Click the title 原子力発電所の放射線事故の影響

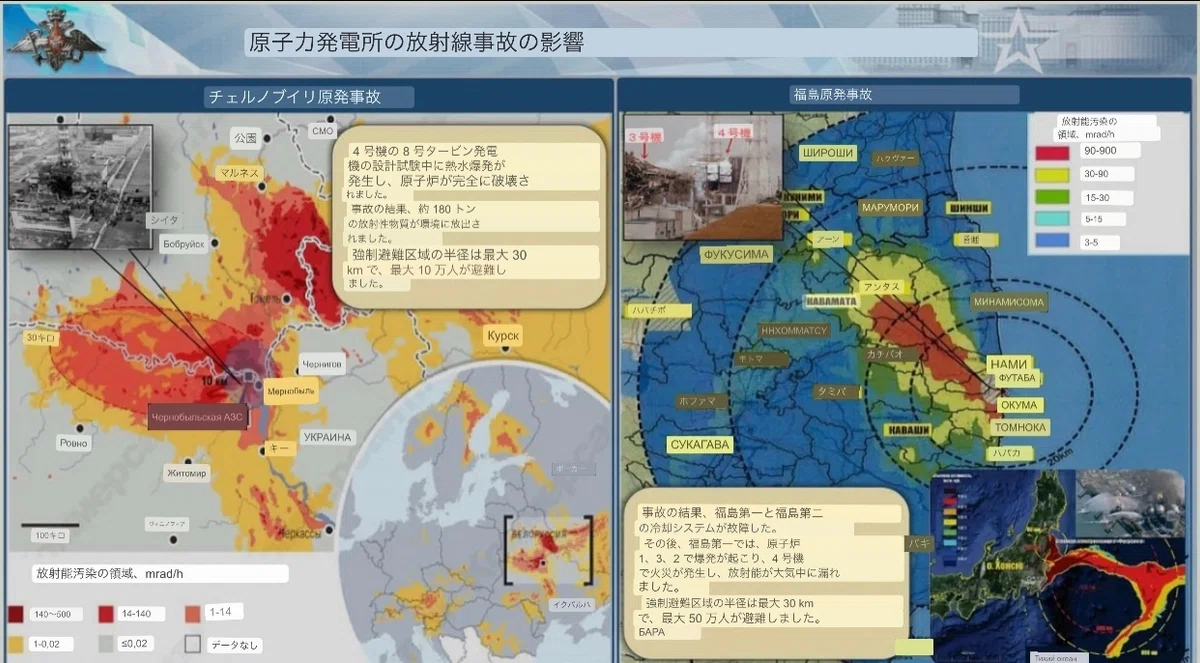[416, 42]
